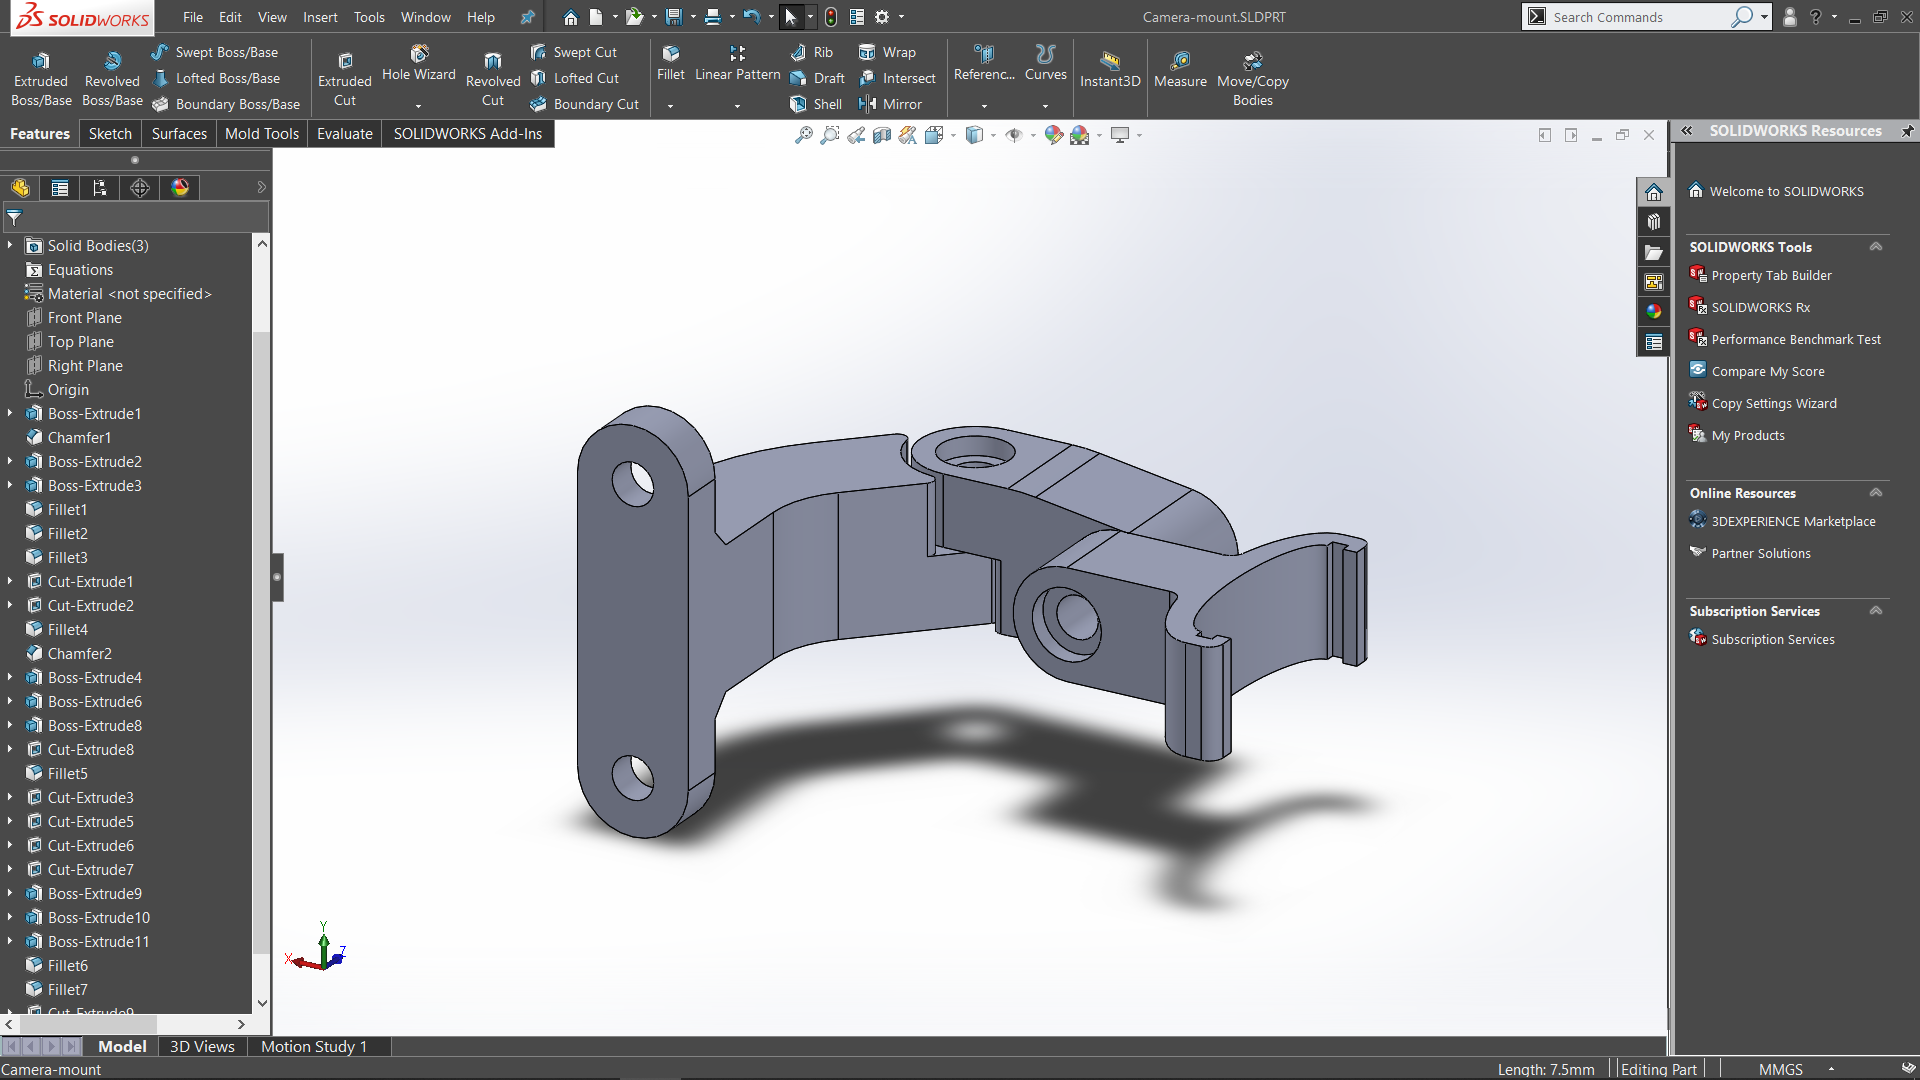Expand the Solid Bodies(3) folder
The image size is (1920, 1080).
tap(10, 245)
